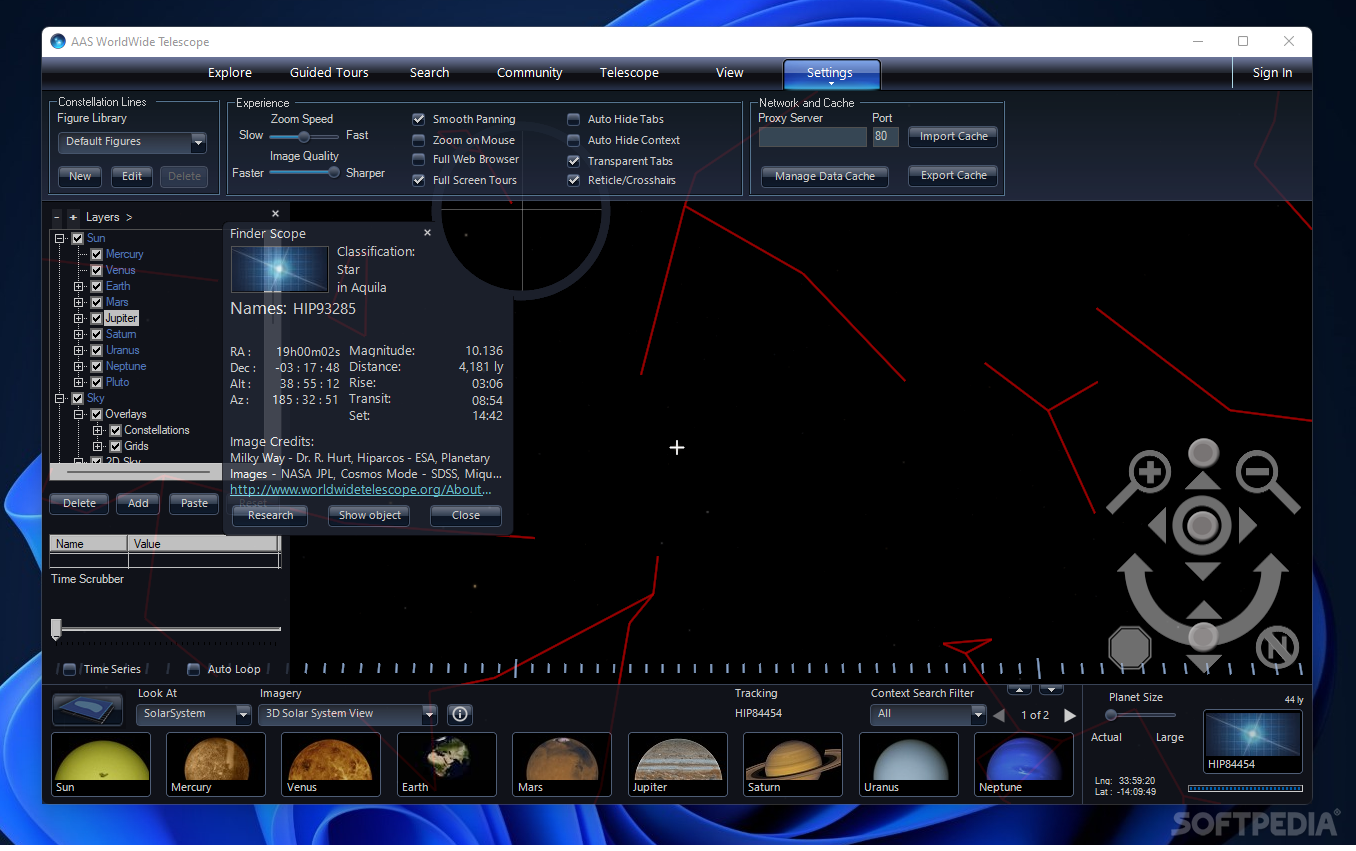Open the HIP84454 overview thumbnail

tap(1253, 741)
